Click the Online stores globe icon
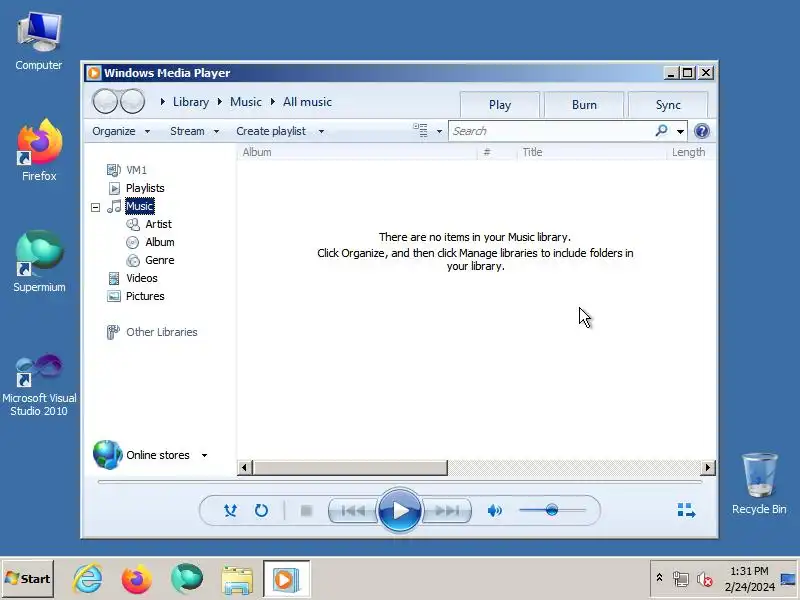This screenshot has height=600, width=800. click(108, 455)
